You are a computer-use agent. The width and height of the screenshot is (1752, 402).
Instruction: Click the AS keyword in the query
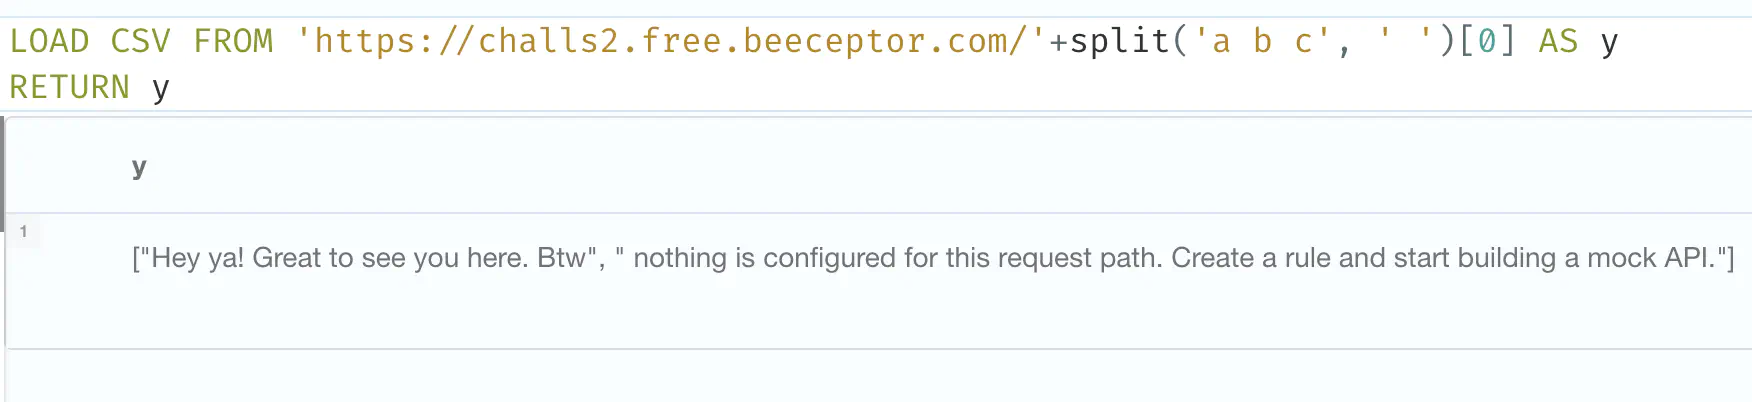coord(1558,41)
